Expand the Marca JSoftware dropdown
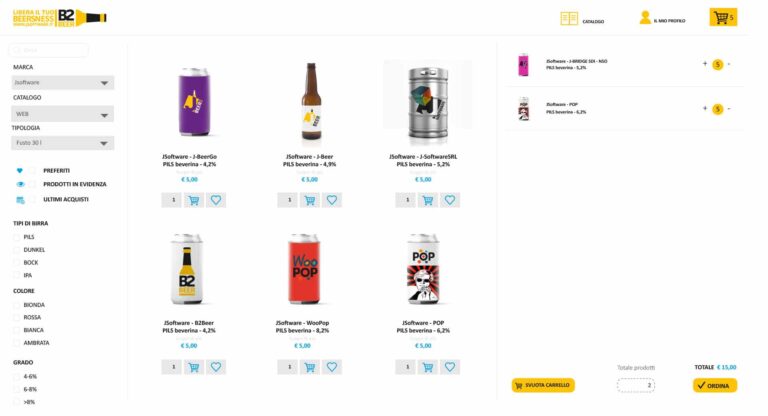The height and width of the screenshot is (416, 768). [x=104, y=83]
